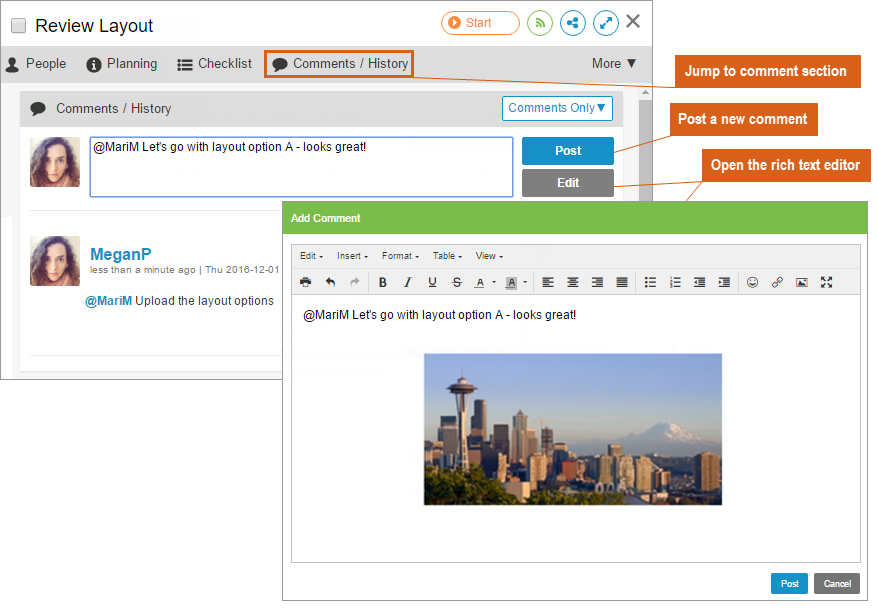Image resolution: width=878 pixels, height=609 pixels.
Task: Open the text color picker arrow
Action: click(494, 283)
